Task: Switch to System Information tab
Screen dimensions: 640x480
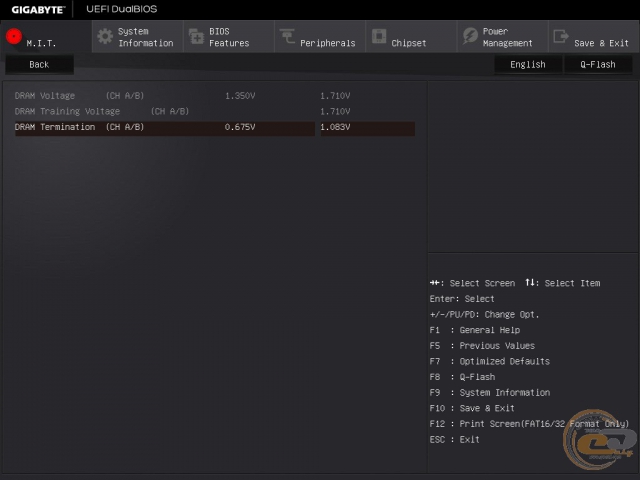Action: pyautogui.click(x=138, y=37)
